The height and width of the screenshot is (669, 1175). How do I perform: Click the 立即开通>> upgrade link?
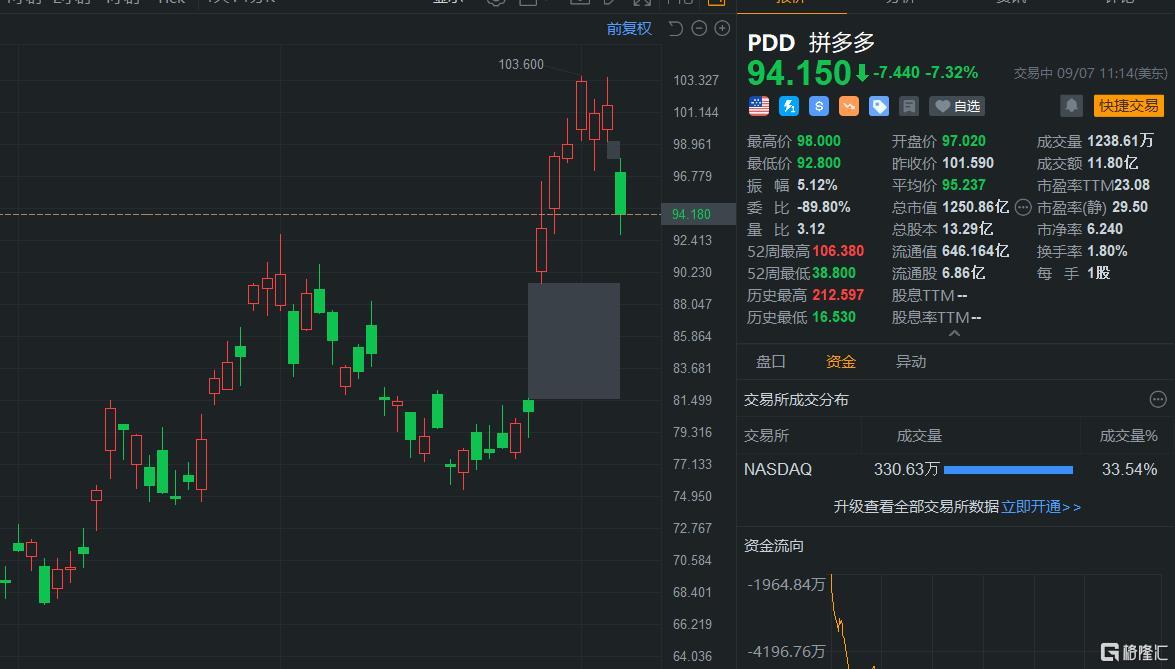pyautogui.click(x=1041, y=507)
